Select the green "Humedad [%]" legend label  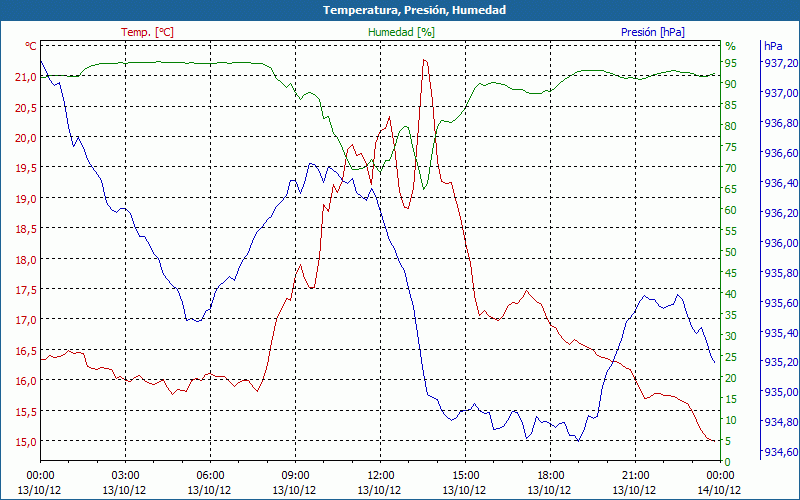pyautogui.click(x=402, y=32)
